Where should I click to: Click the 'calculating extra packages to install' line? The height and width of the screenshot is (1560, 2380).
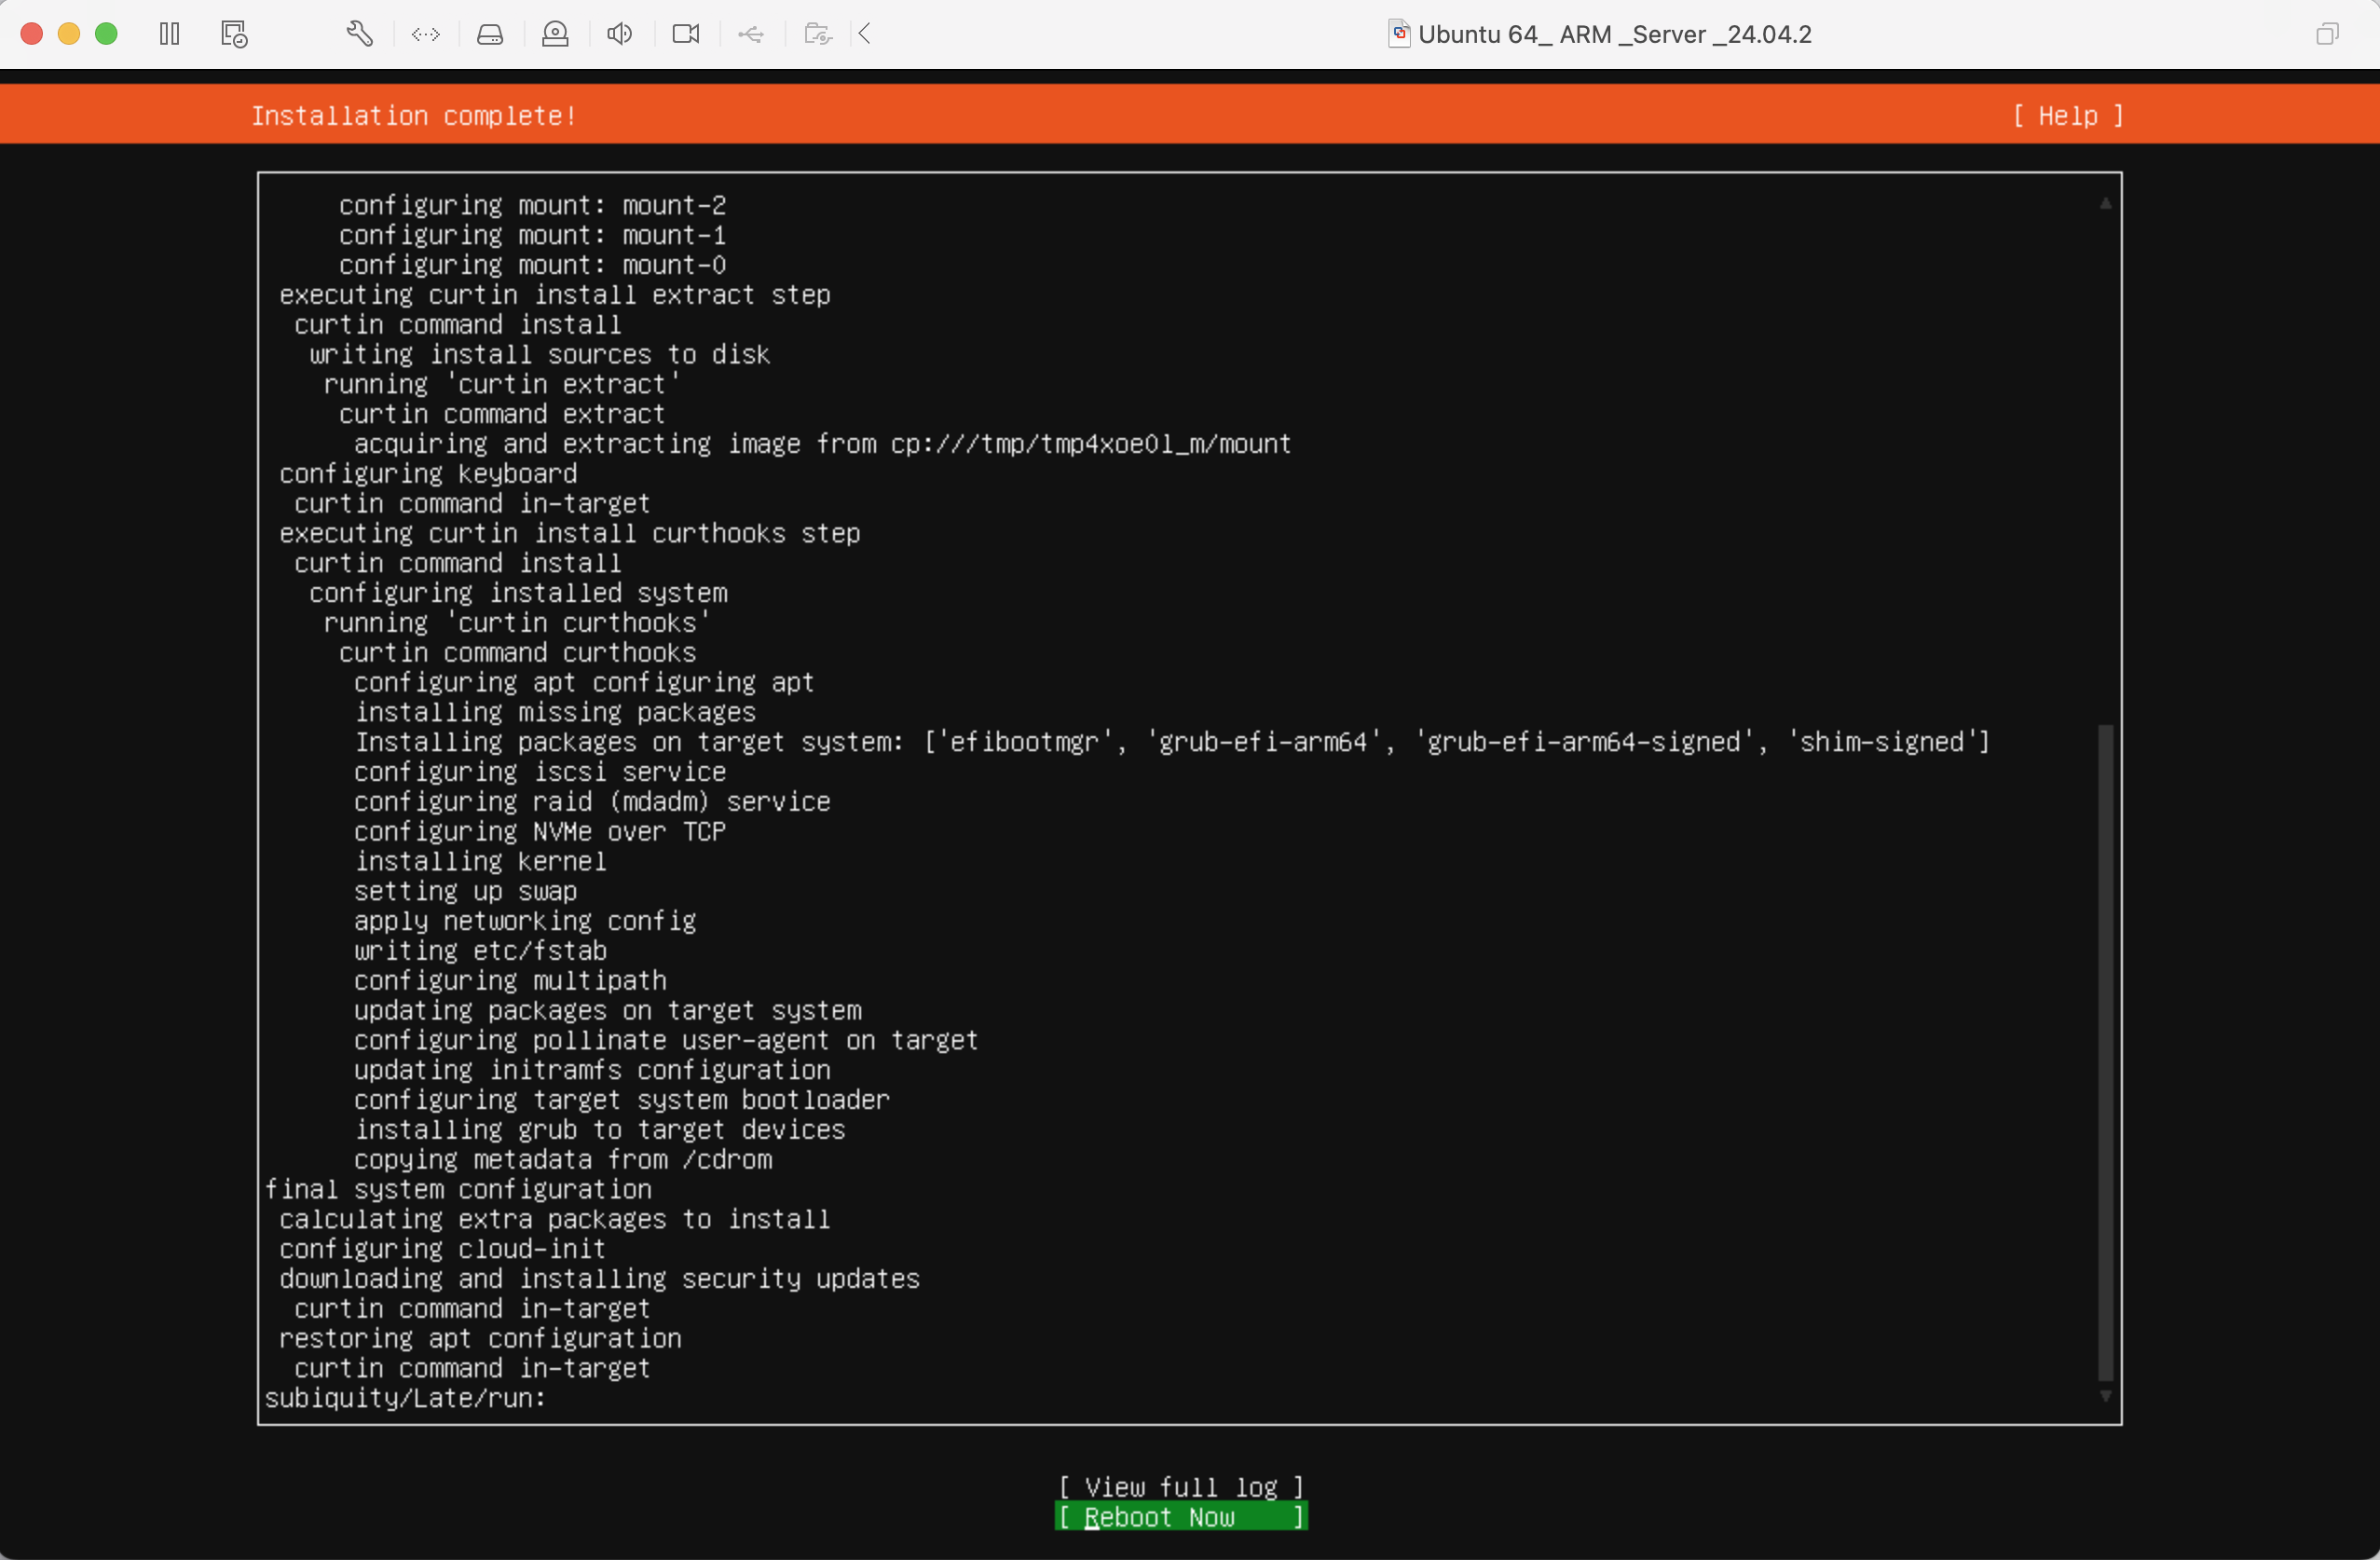(x=555, y=1219)
